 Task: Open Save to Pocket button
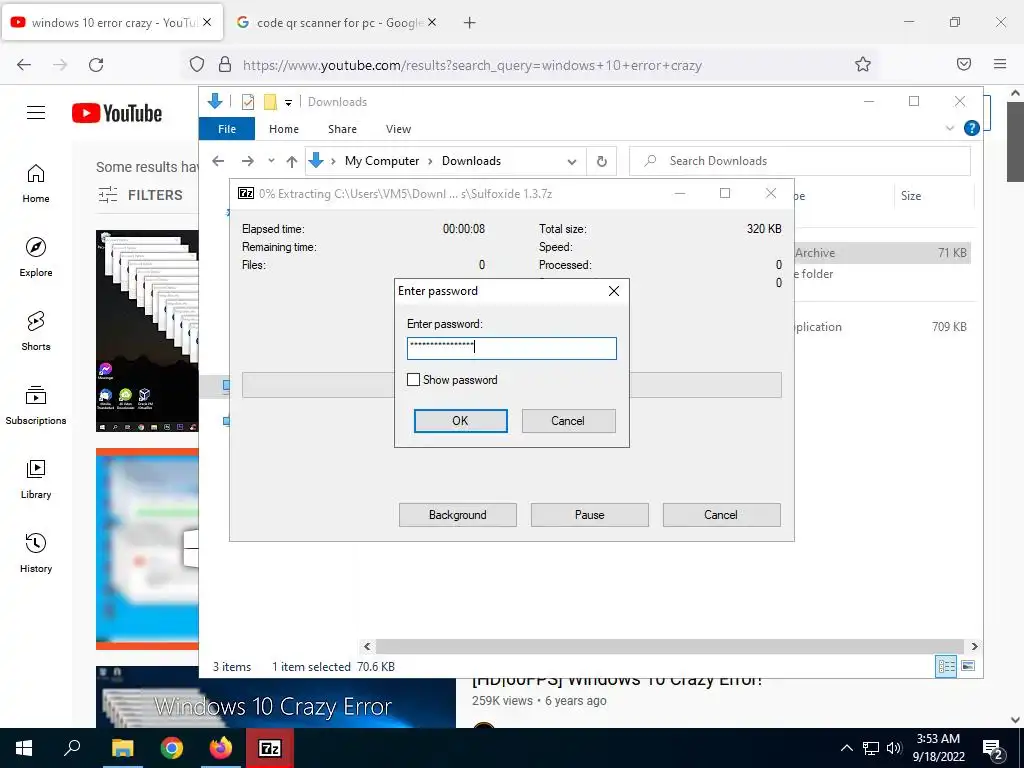(x=963, y=64)
